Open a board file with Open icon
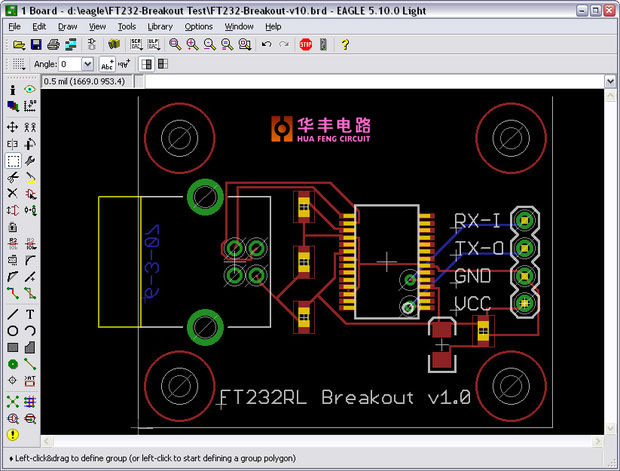This screenshot has height=471, width=620. 18,44
